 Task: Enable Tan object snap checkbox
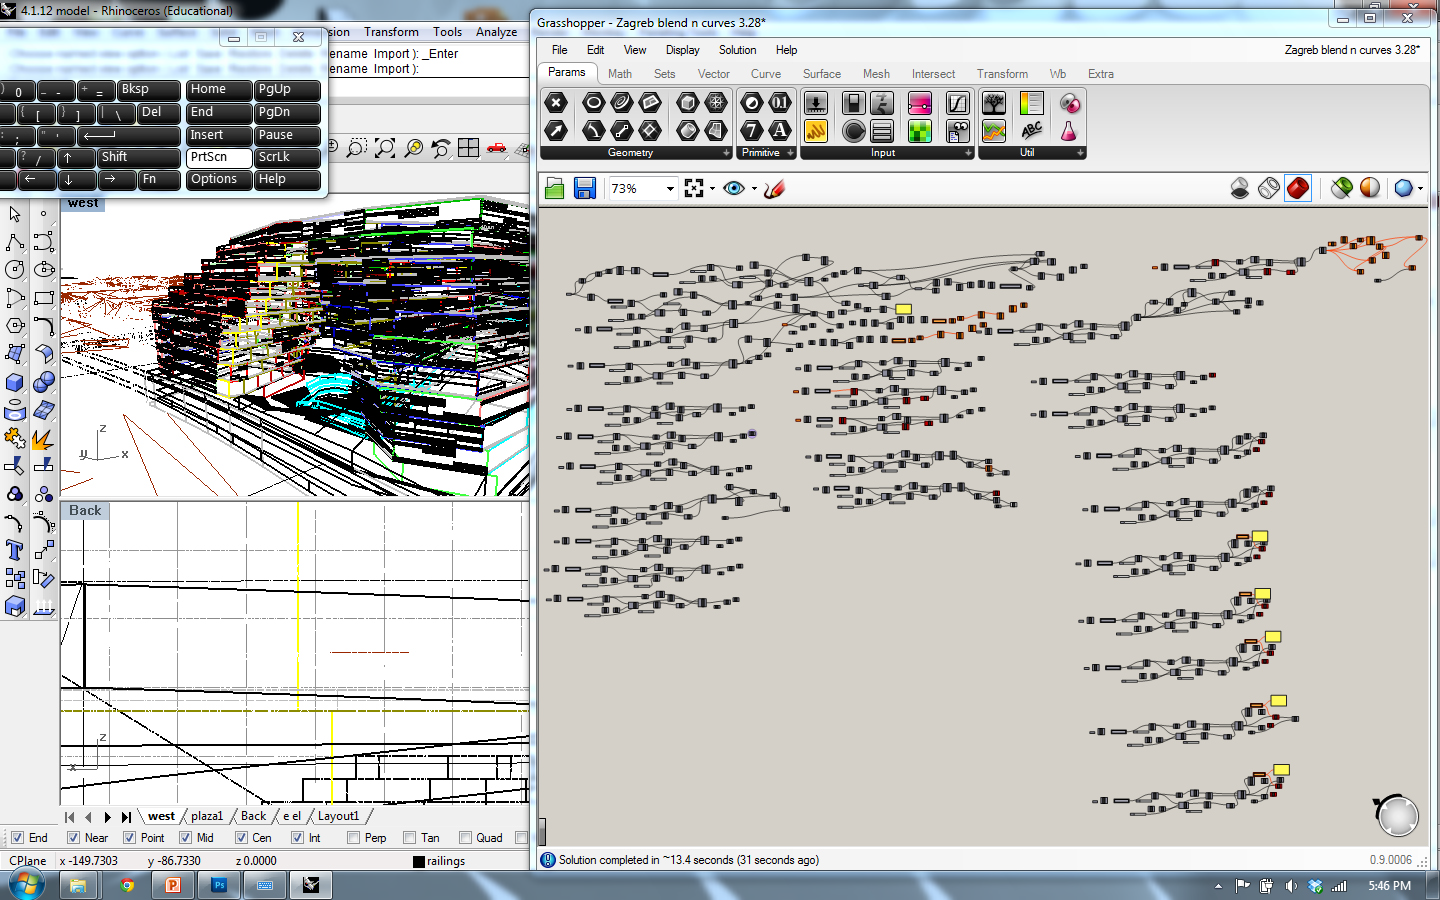[409, 838]
